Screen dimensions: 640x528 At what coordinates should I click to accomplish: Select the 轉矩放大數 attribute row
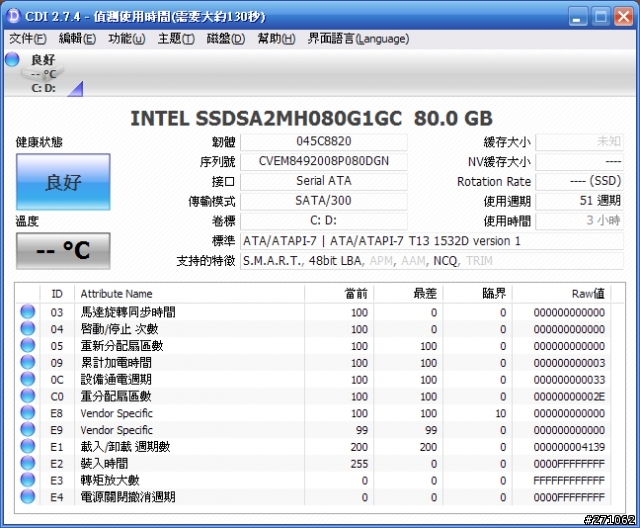coord(313,480)
